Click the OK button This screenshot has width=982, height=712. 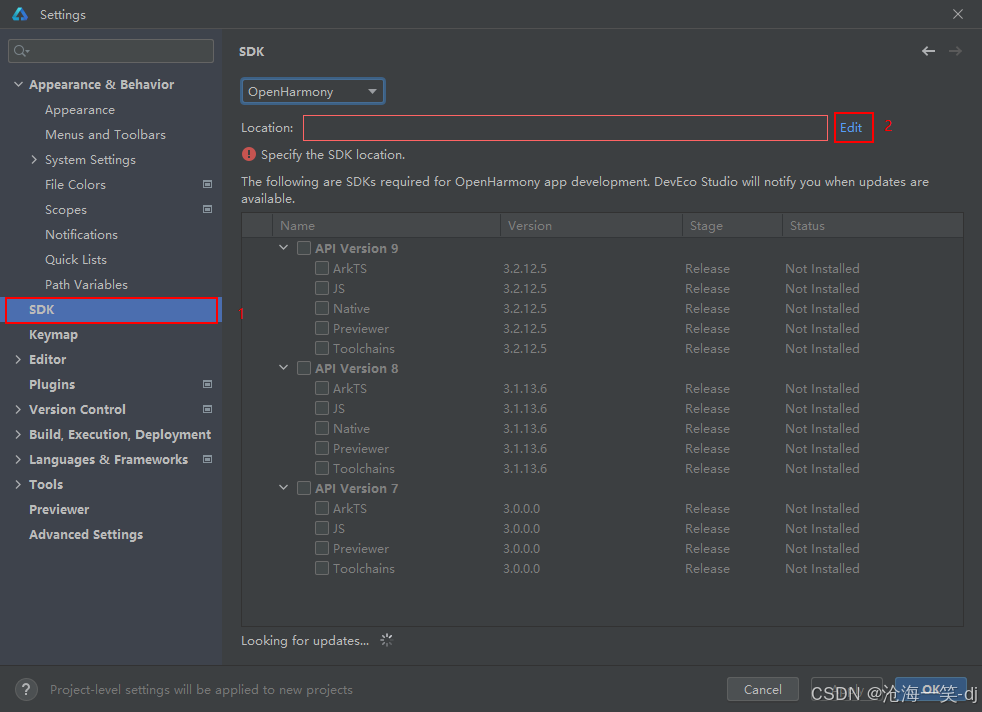pos(931,689)
